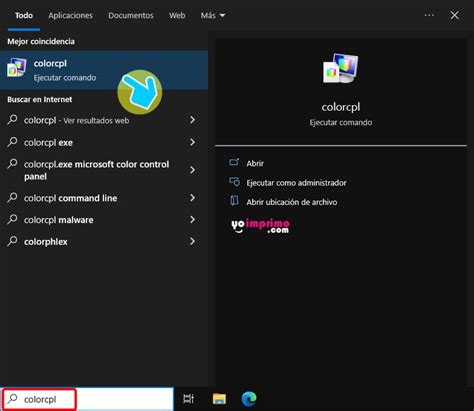The width and height of the screenshot is (474, 411).
Task: Expand the colorcpl malware suggestion arrow
Action: click(x=192, y=219)
